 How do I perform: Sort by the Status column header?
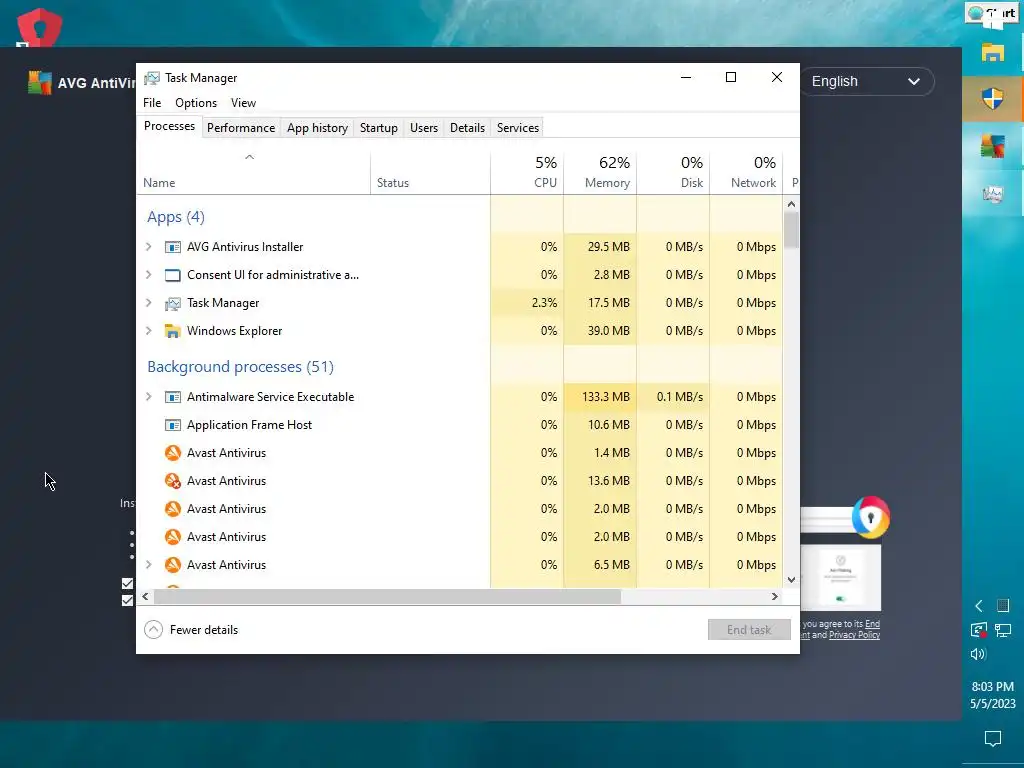tap(430, 172)
